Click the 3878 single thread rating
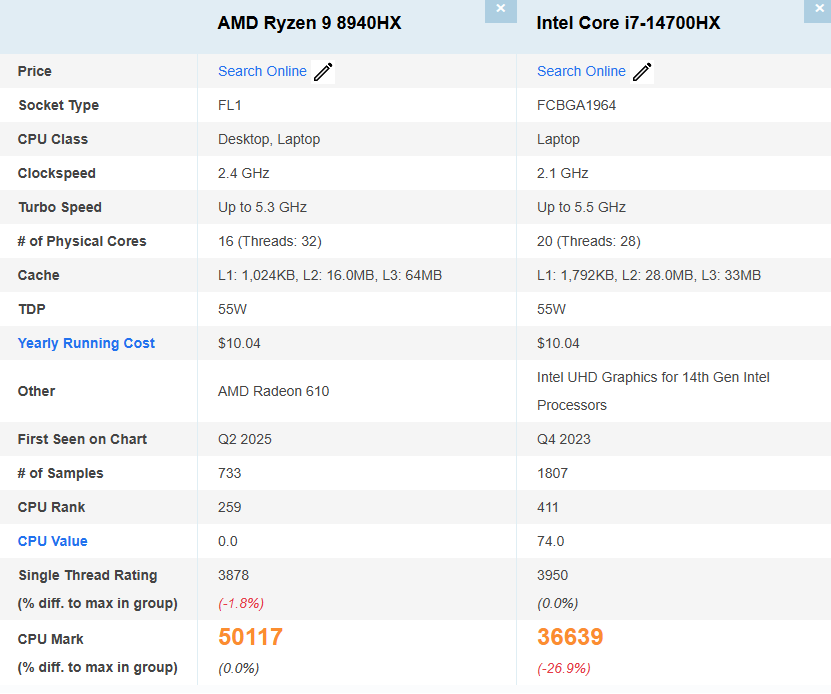The image size is (831, 694). [x=233, y=575]
